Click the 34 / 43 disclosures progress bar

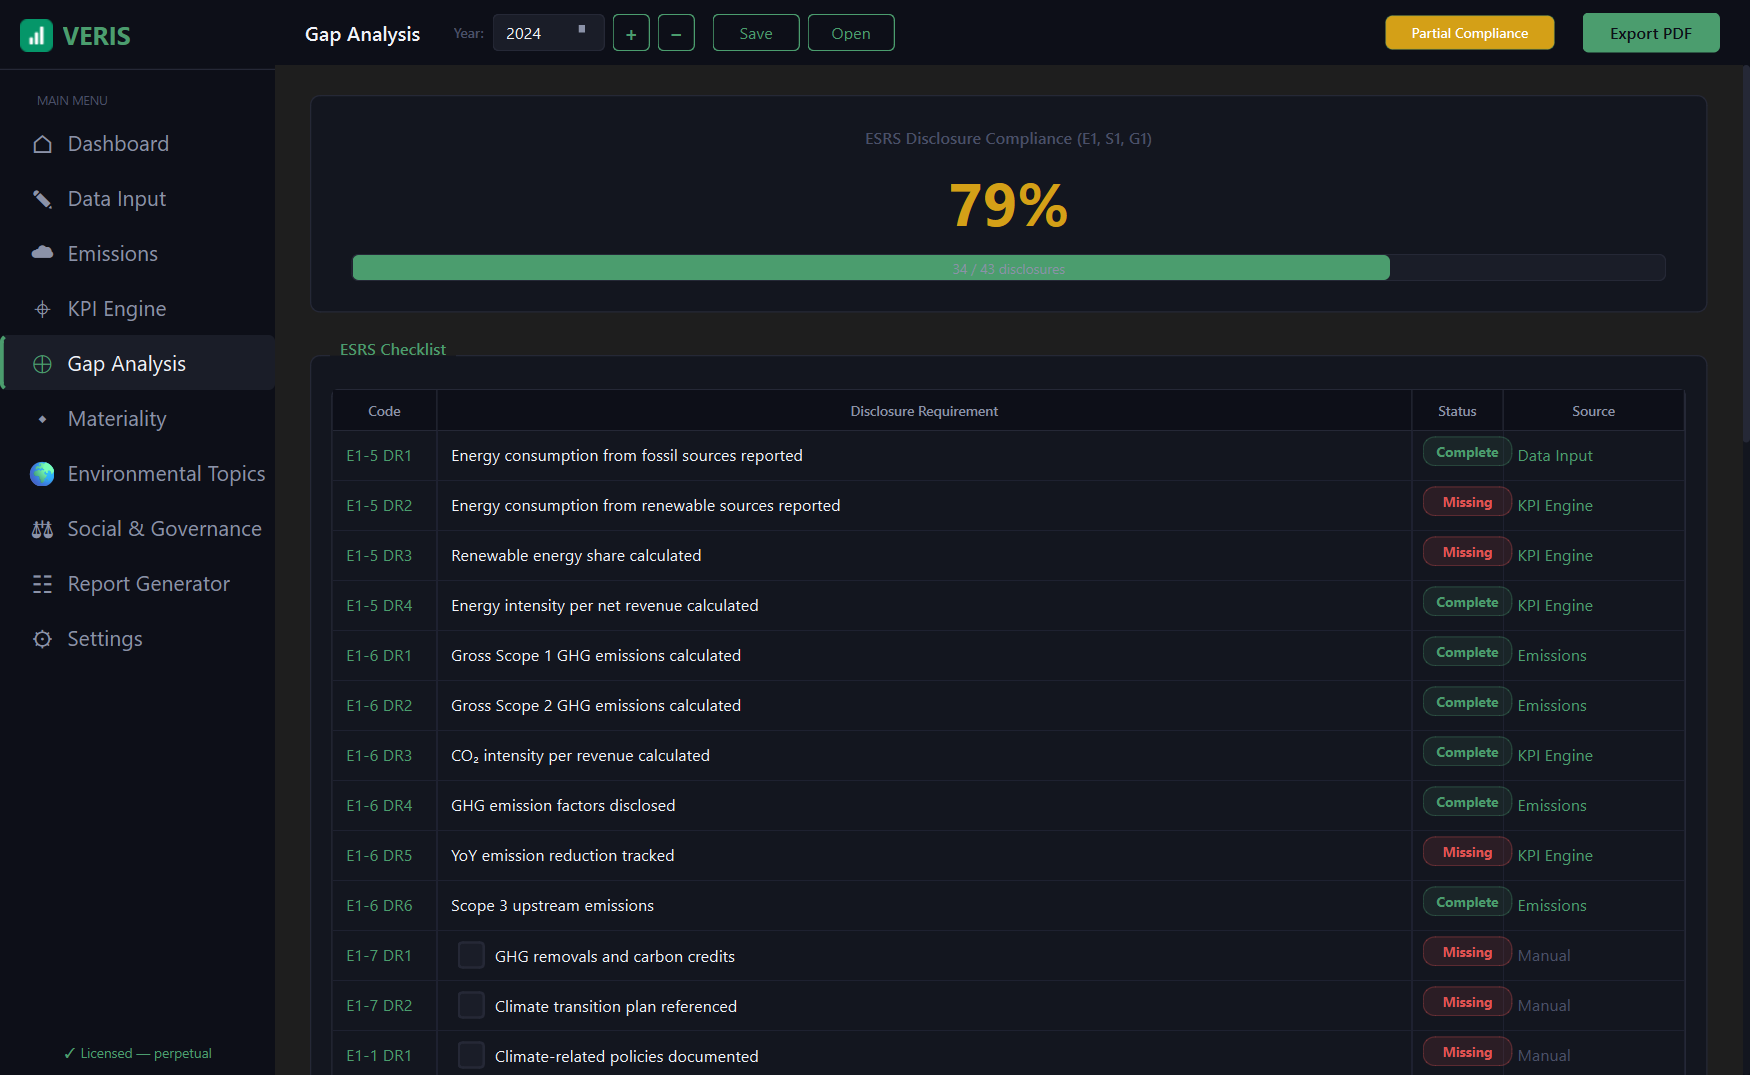coord(1009,268)
